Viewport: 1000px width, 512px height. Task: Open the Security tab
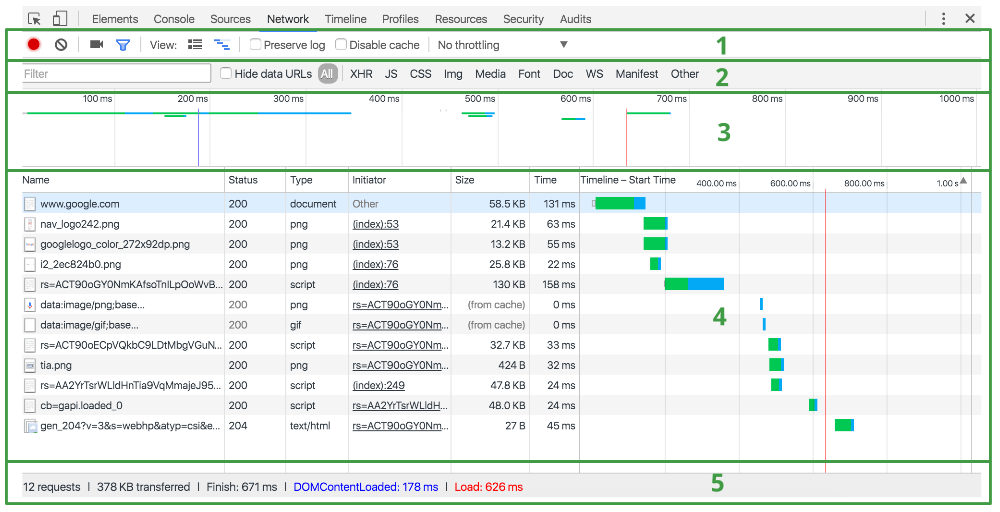[523, 19]
